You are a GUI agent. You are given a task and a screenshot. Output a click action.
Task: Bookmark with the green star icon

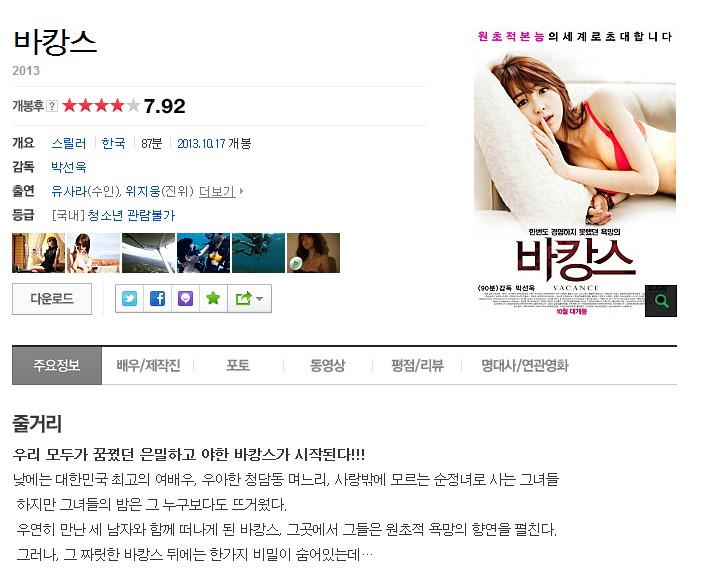[213, 299]
